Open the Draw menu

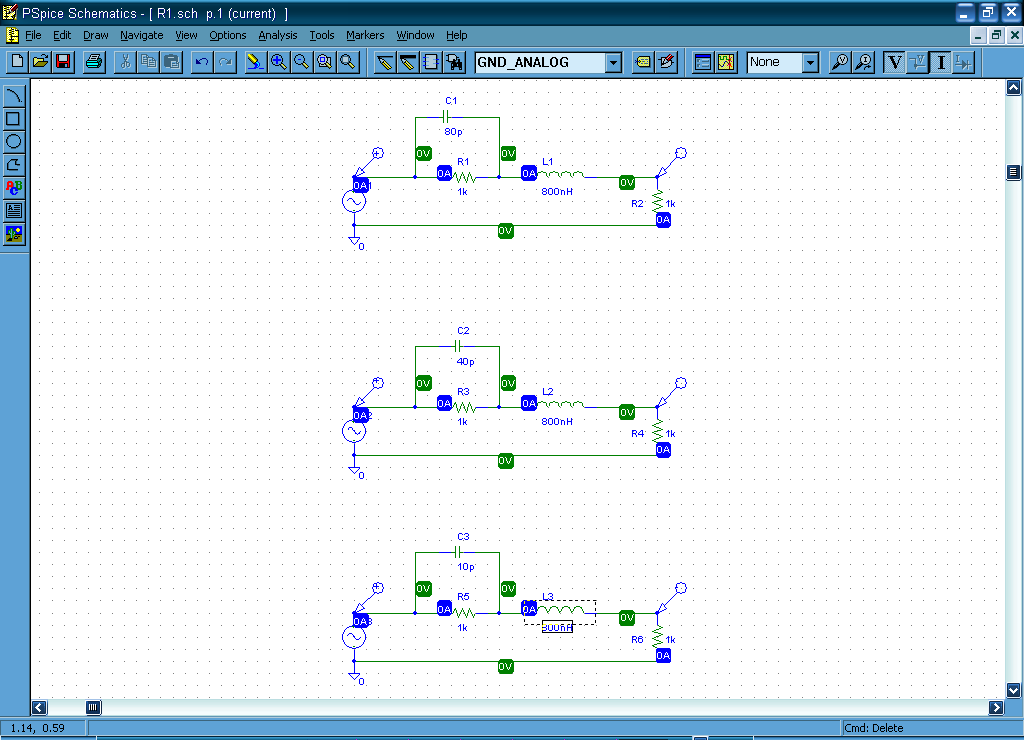pos(95,35)
